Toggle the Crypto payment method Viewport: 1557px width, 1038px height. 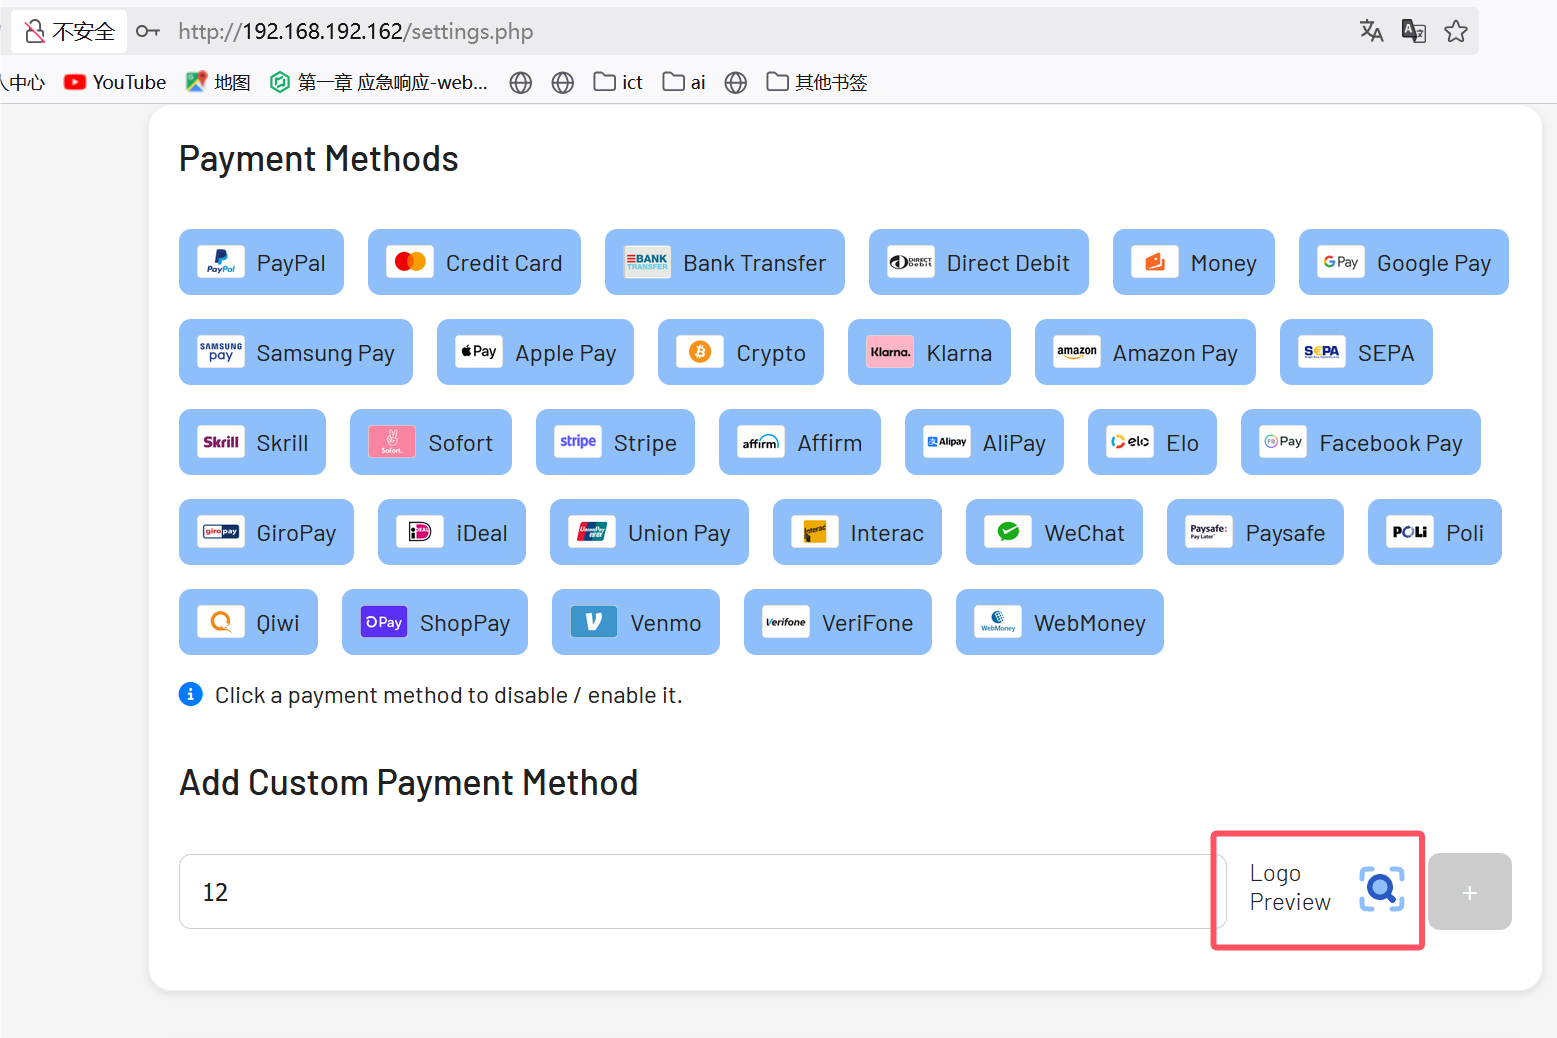741,352
